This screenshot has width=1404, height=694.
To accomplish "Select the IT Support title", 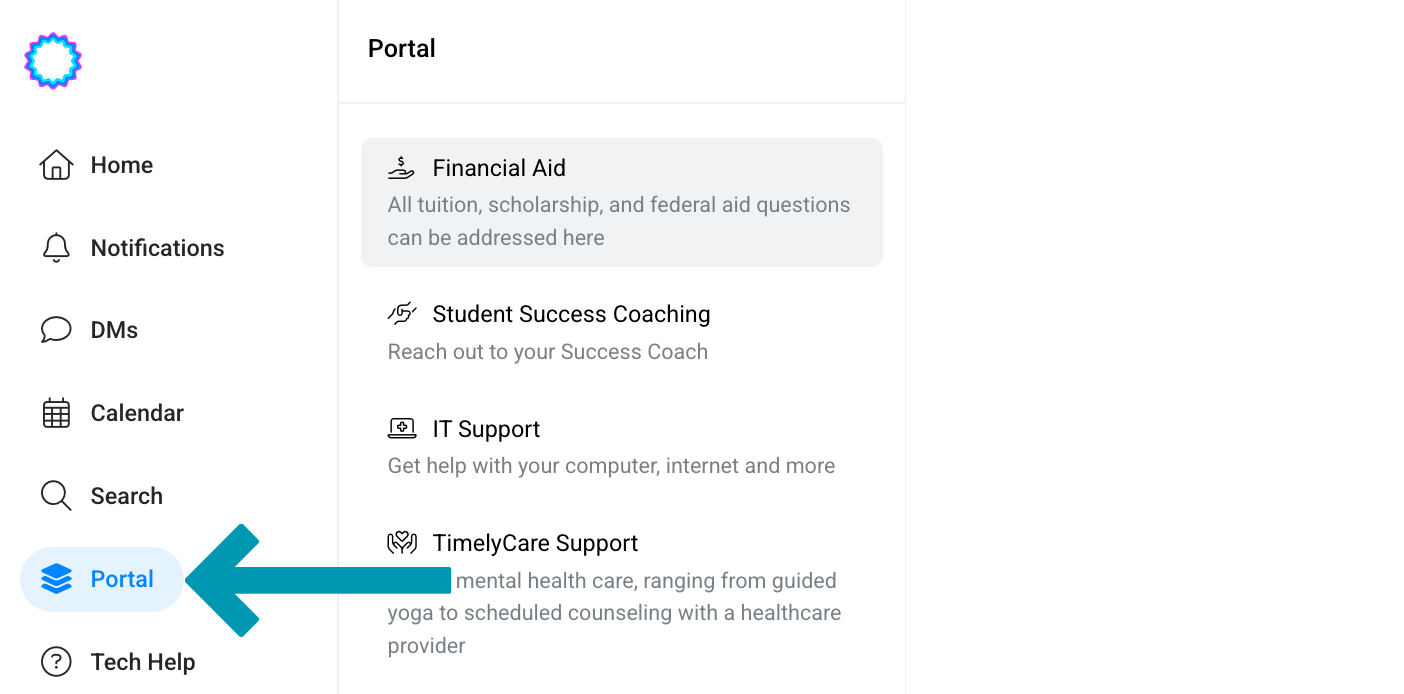I will (486, 429).
